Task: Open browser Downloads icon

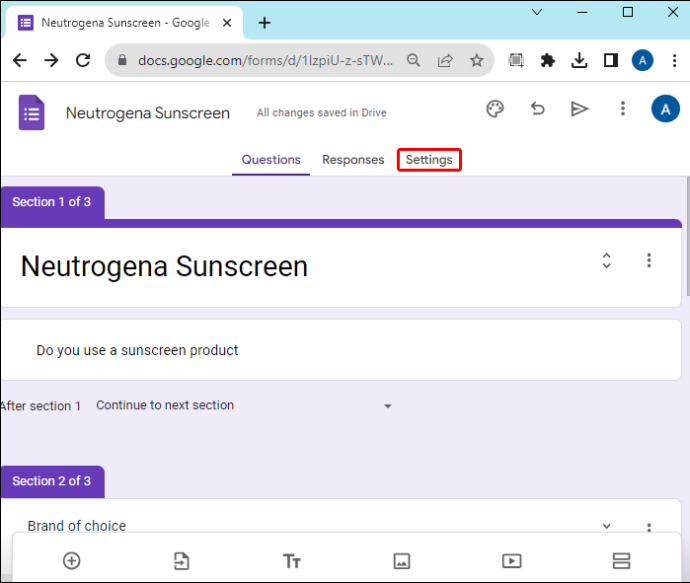Action: tap(579, 60)
